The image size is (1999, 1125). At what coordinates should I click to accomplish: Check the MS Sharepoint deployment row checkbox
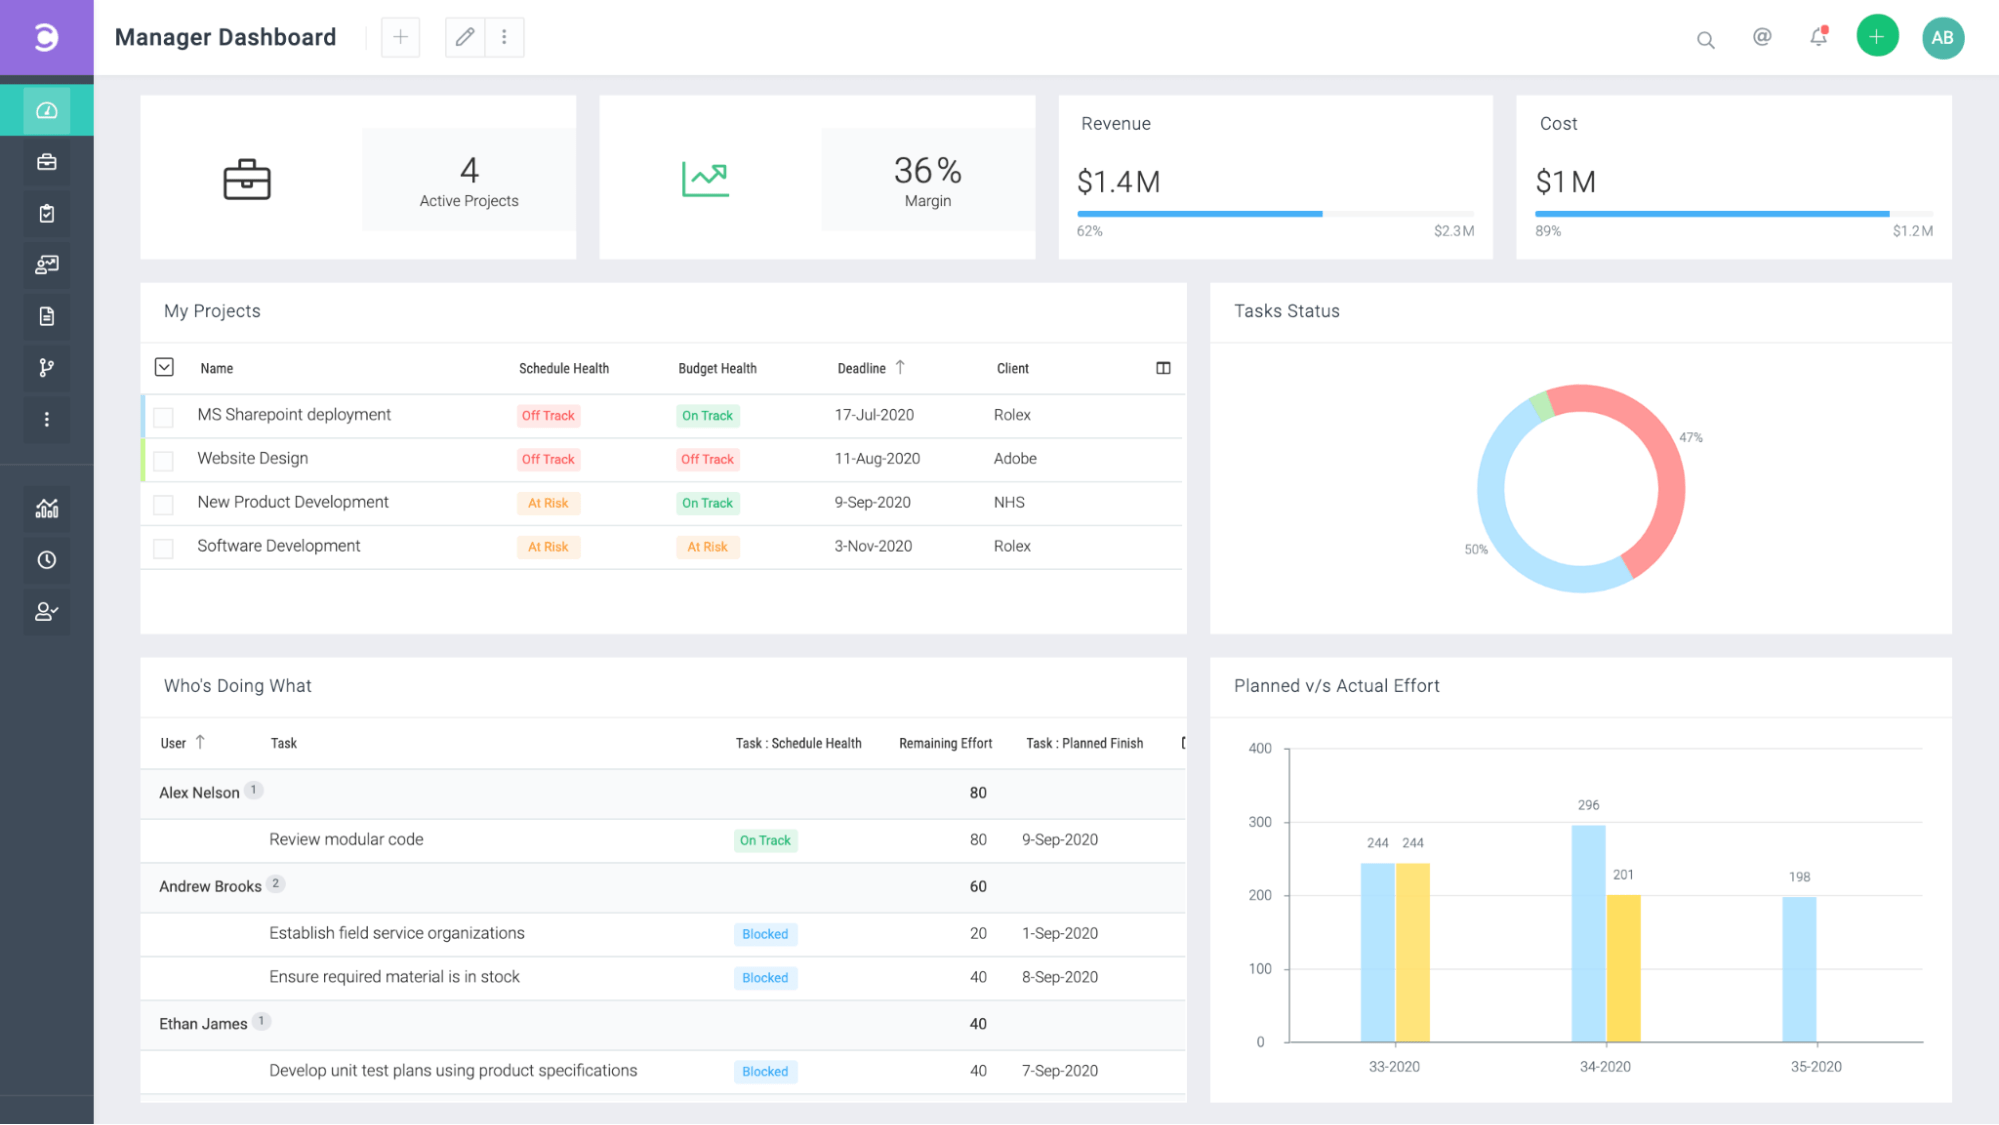pyautogui.click(x=164, y=416)
